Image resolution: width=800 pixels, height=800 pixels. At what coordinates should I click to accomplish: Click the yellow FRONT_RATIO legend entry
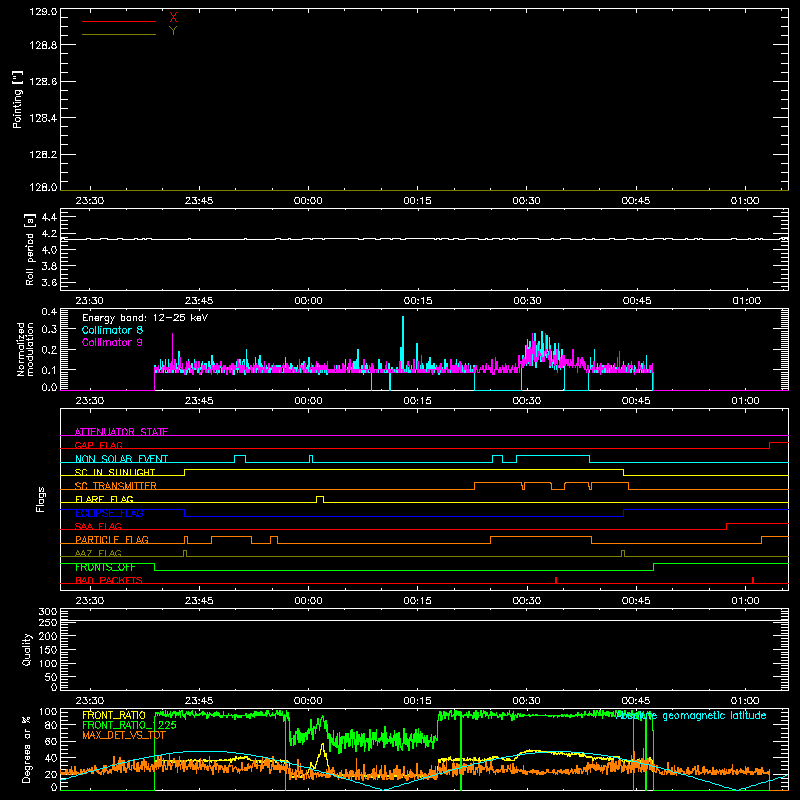[114, 715]
